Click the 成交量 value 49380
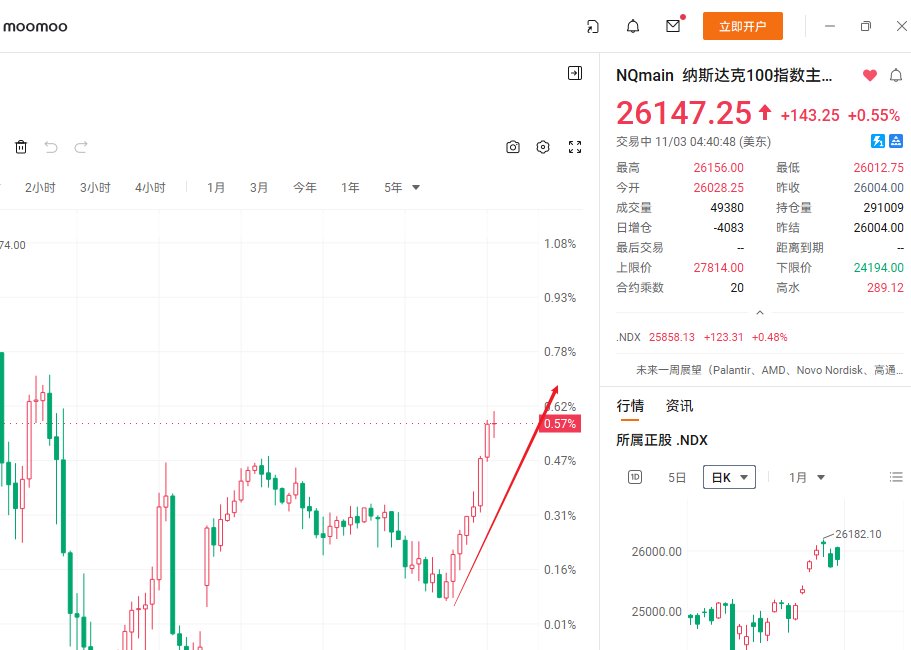Image resolution: width=911 pixels, height=650 pixels. click(x=727, y=207)
